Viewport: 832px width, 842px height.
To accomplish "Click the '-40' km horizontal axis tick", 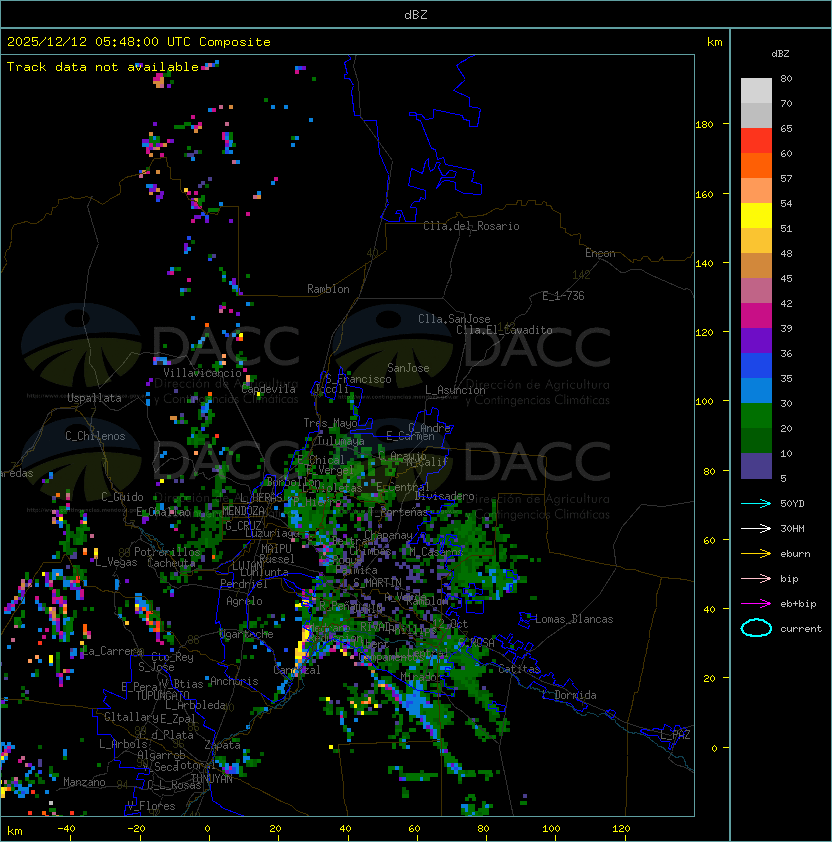I will pos(66,829).
